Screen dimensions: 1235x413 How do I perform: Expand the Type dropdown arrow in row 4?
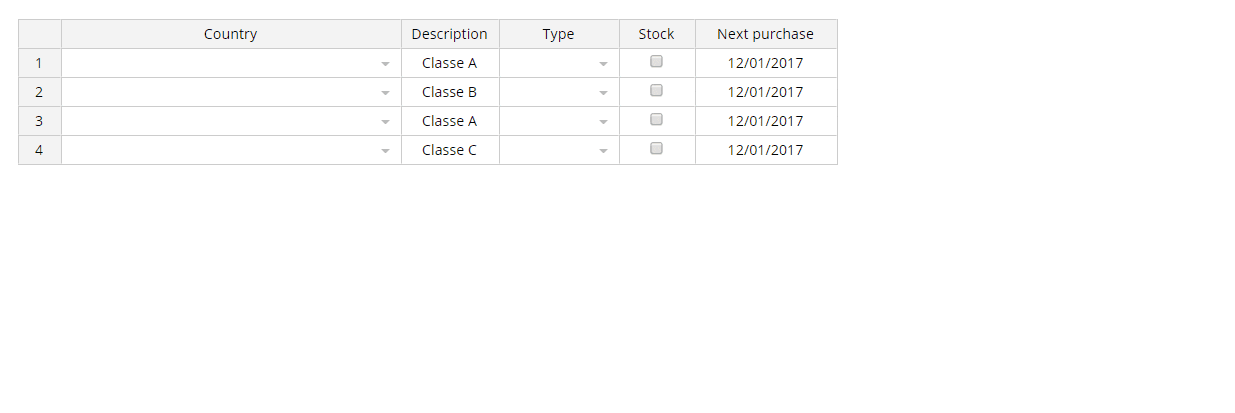(x=603, y=151)
